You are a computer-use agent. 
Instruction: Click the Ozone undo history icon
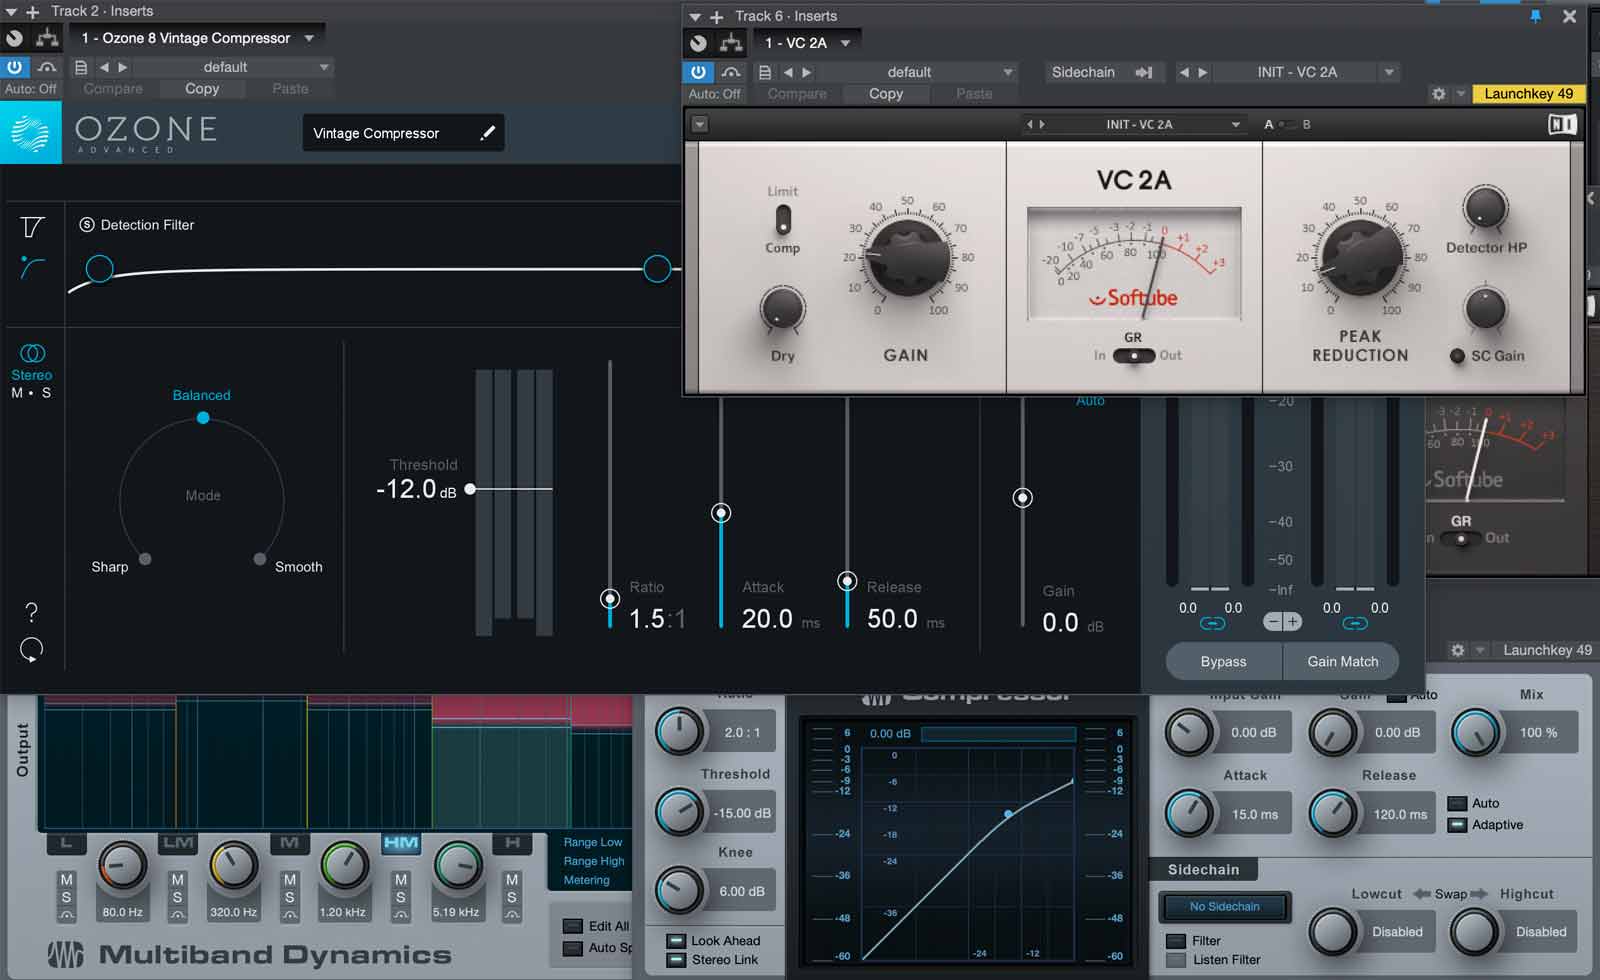coord(31,650)
